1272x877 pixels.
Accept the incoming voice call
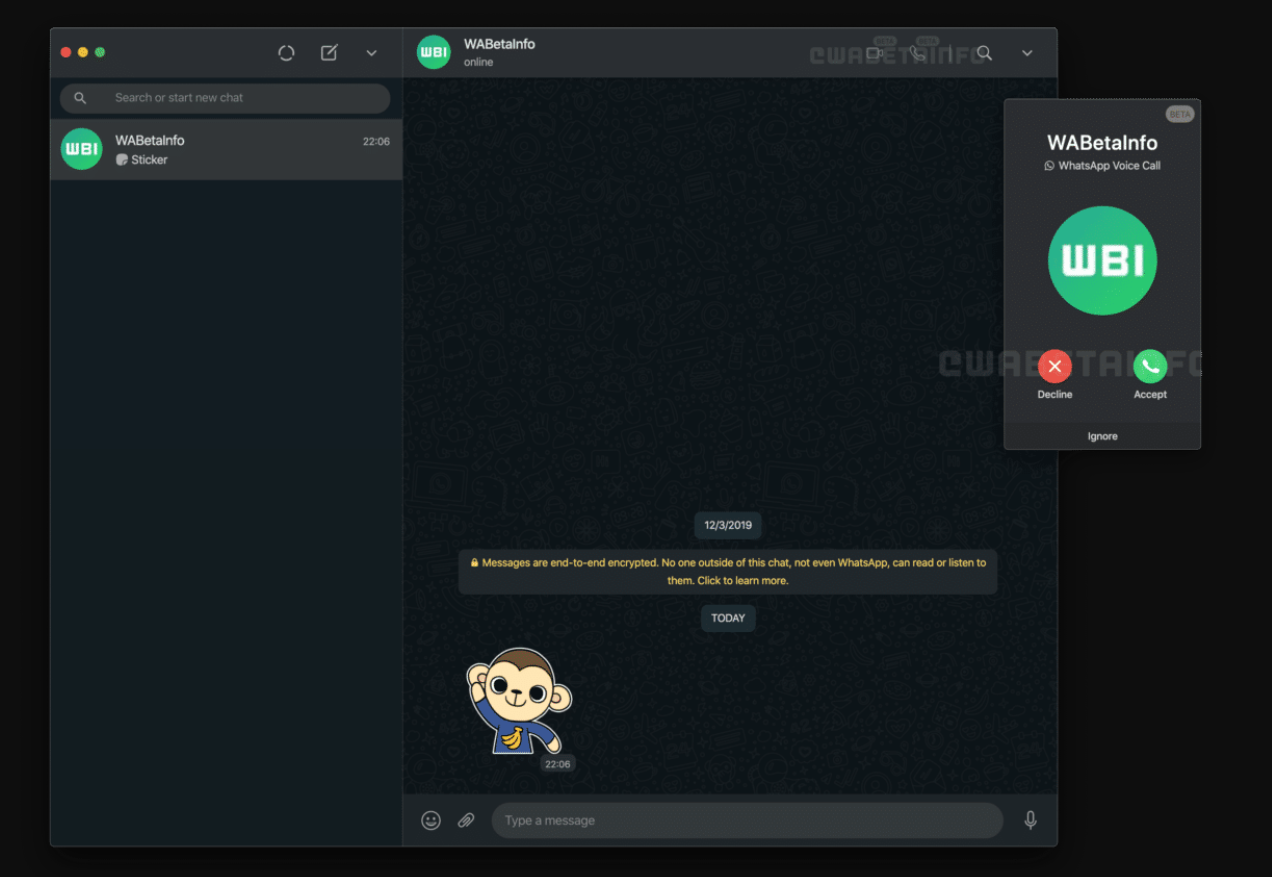[1150, 366]
